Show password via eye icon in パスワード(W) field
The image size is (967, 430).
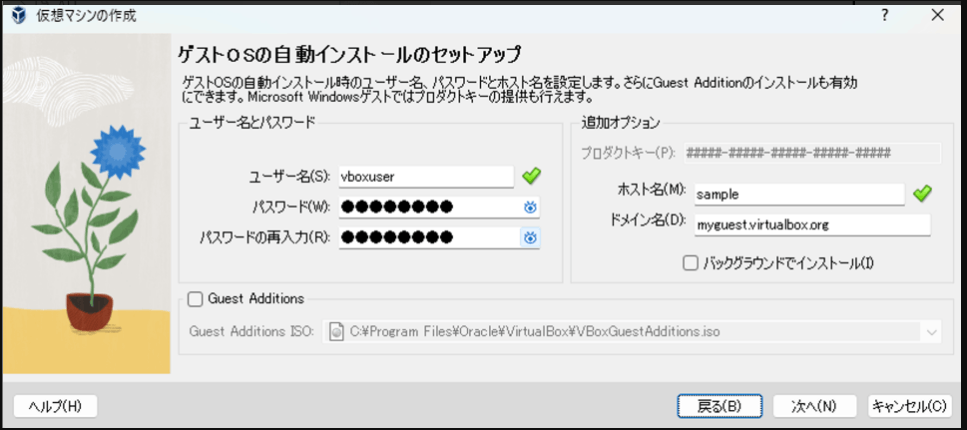[x=530, y=208]
